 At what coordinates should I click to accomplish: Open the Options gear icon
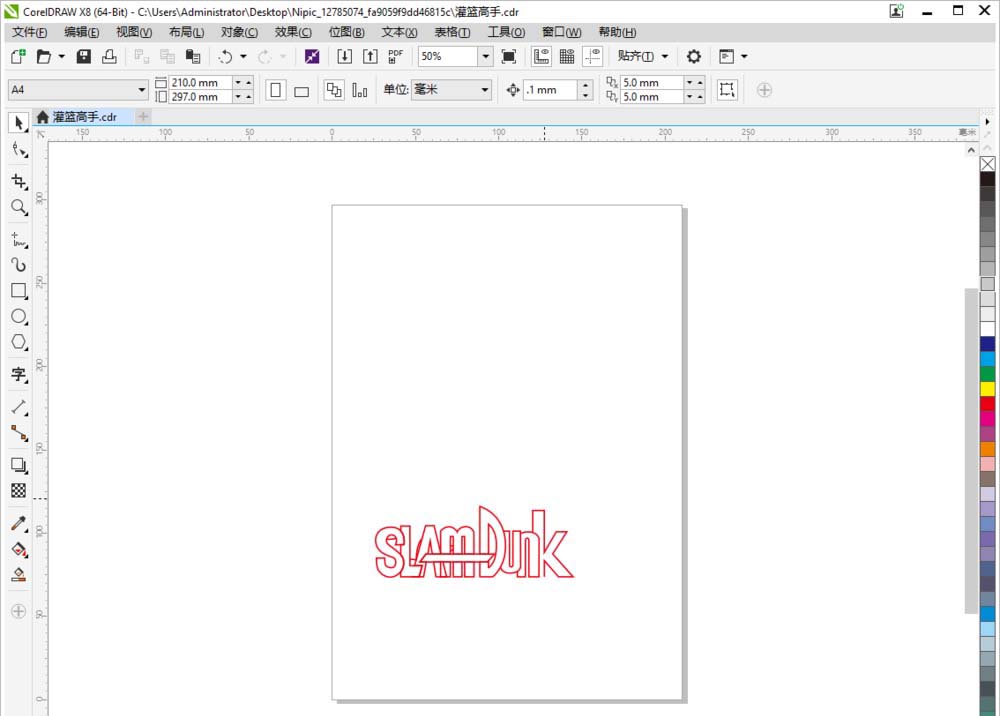(x=694, y=57)
